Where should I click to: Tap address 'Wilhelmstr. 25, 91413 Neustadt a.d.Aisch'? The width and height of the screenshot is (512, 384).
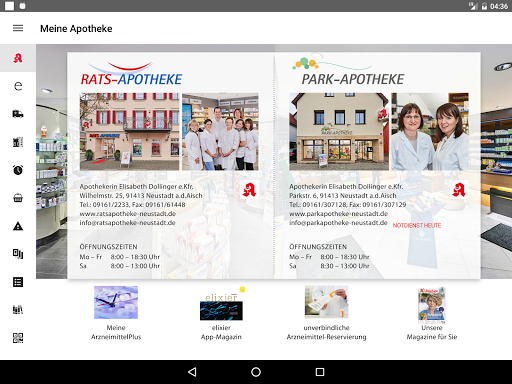141,196
